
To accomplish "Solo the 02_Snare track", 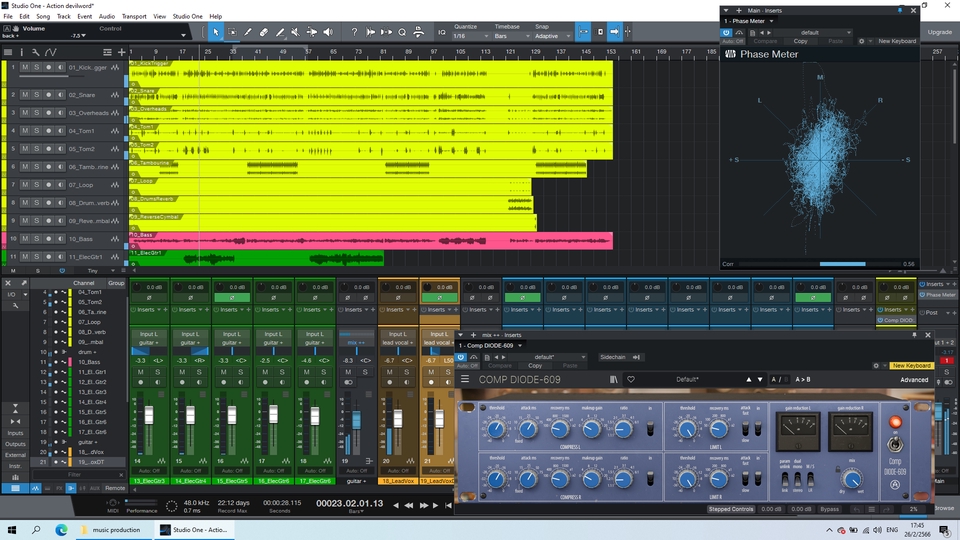I will [x=37, y=95].
